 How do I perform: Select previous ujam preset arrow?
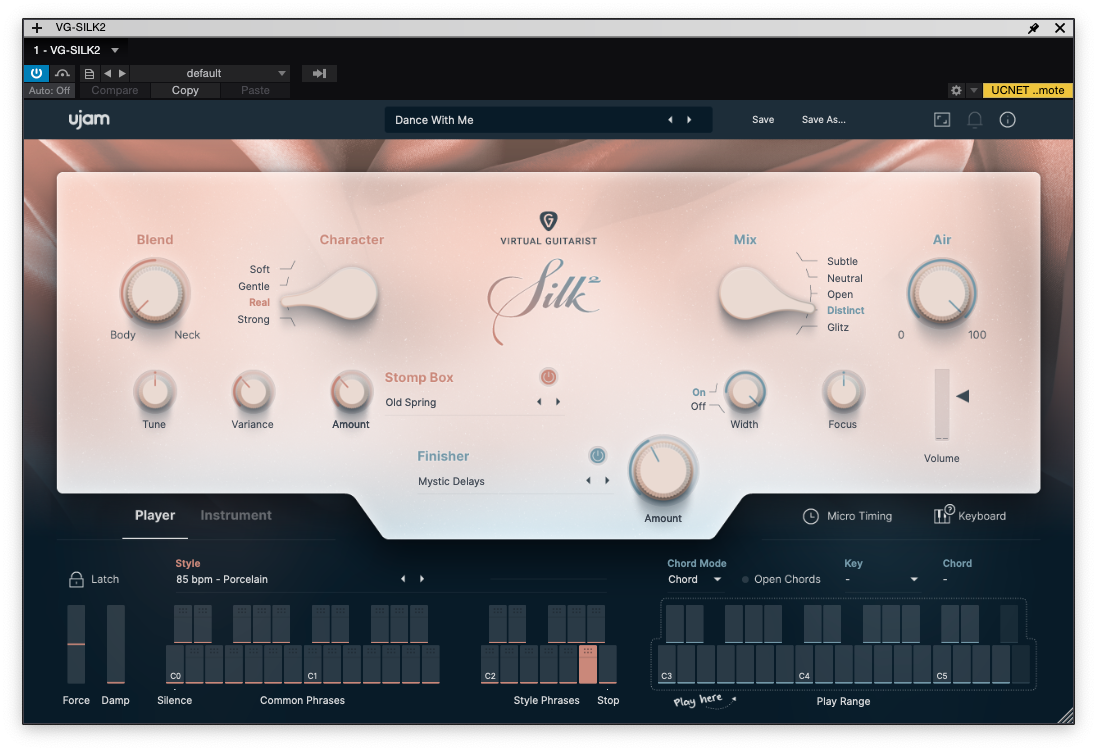(670, 120)
